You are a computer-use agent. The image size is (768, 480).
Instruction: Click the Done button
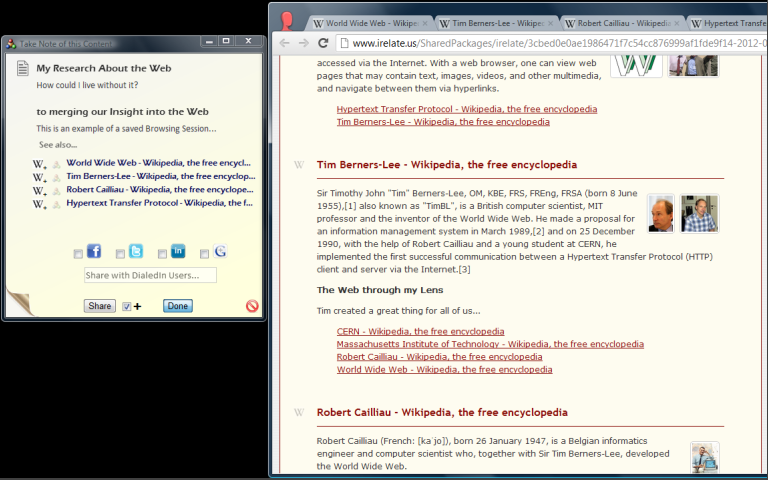pyautogui.click(x=178, y=306)
